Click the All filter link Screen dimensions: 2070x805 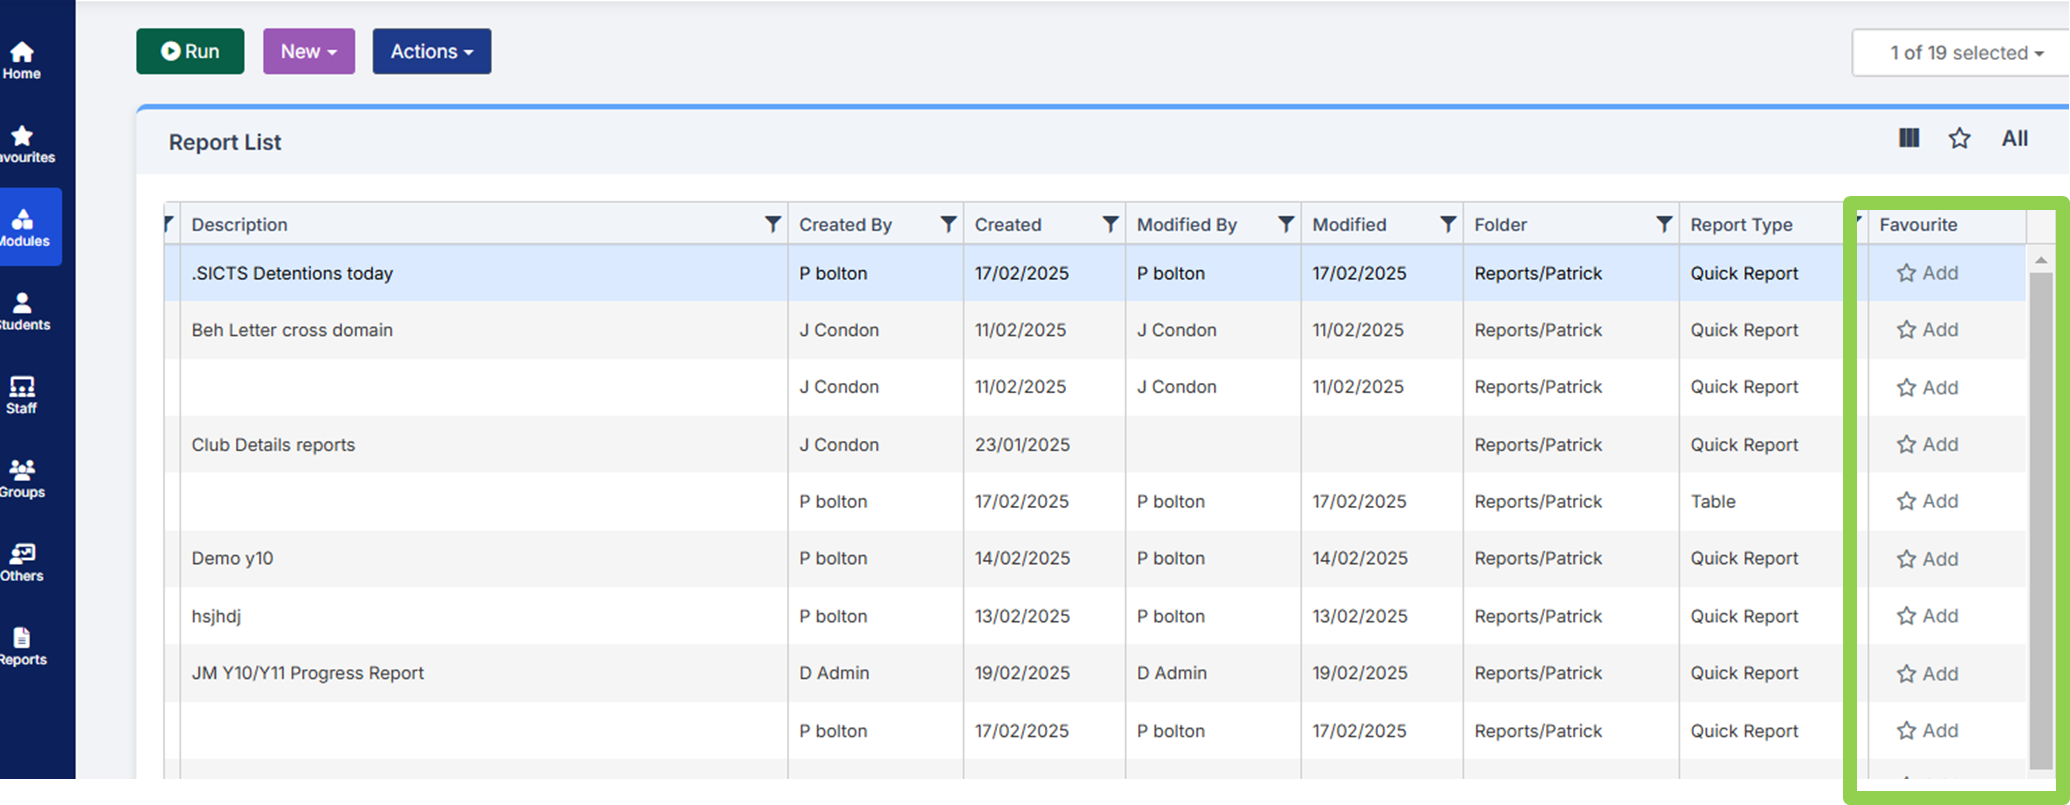pos(2014,139)
